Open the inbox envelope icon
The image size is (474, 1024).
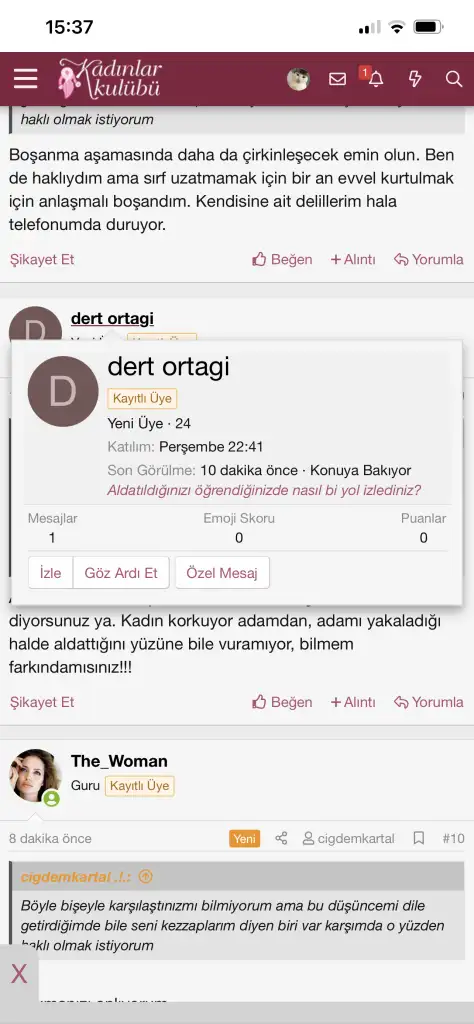coord(338,79)
